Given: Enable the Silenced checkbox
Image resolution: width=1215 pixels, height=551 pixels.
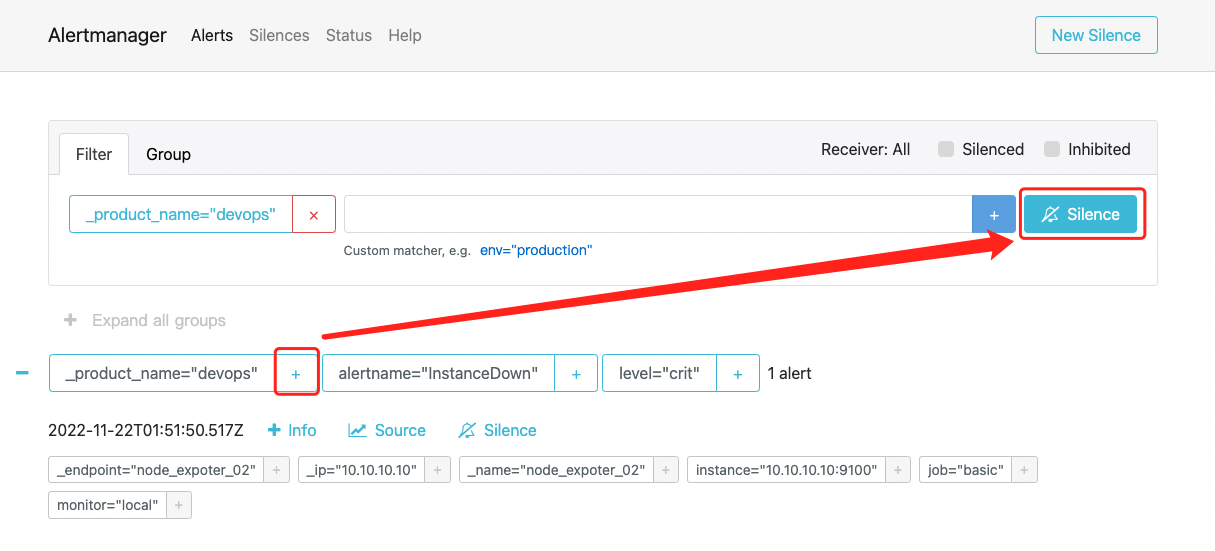Looking at the screenshot, I should click(x=946, y=149).
